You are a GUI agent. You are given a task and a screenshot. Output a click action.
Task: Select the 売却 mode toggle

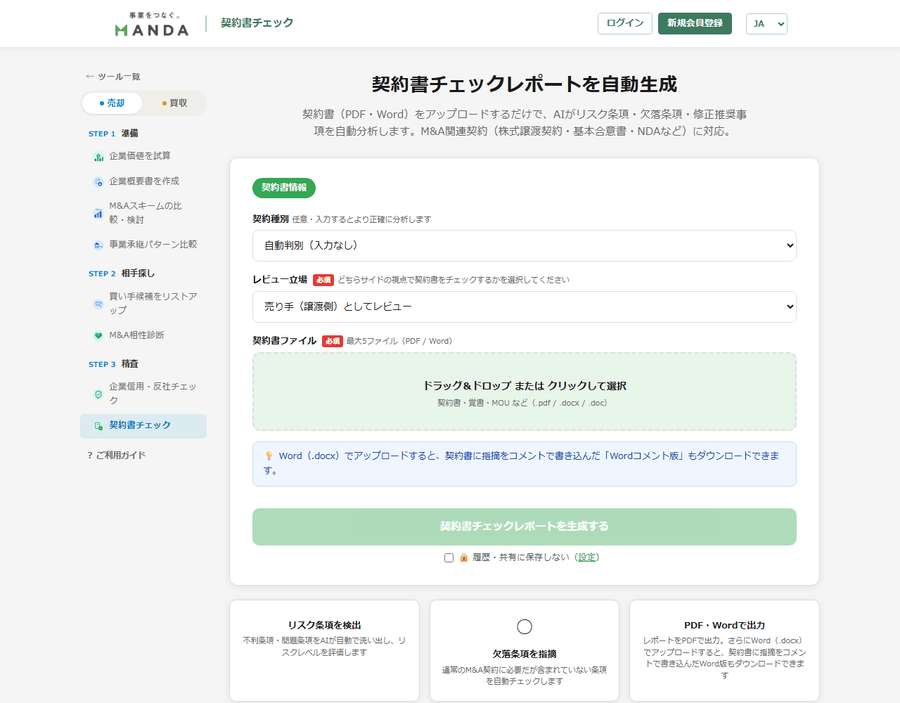112,103
